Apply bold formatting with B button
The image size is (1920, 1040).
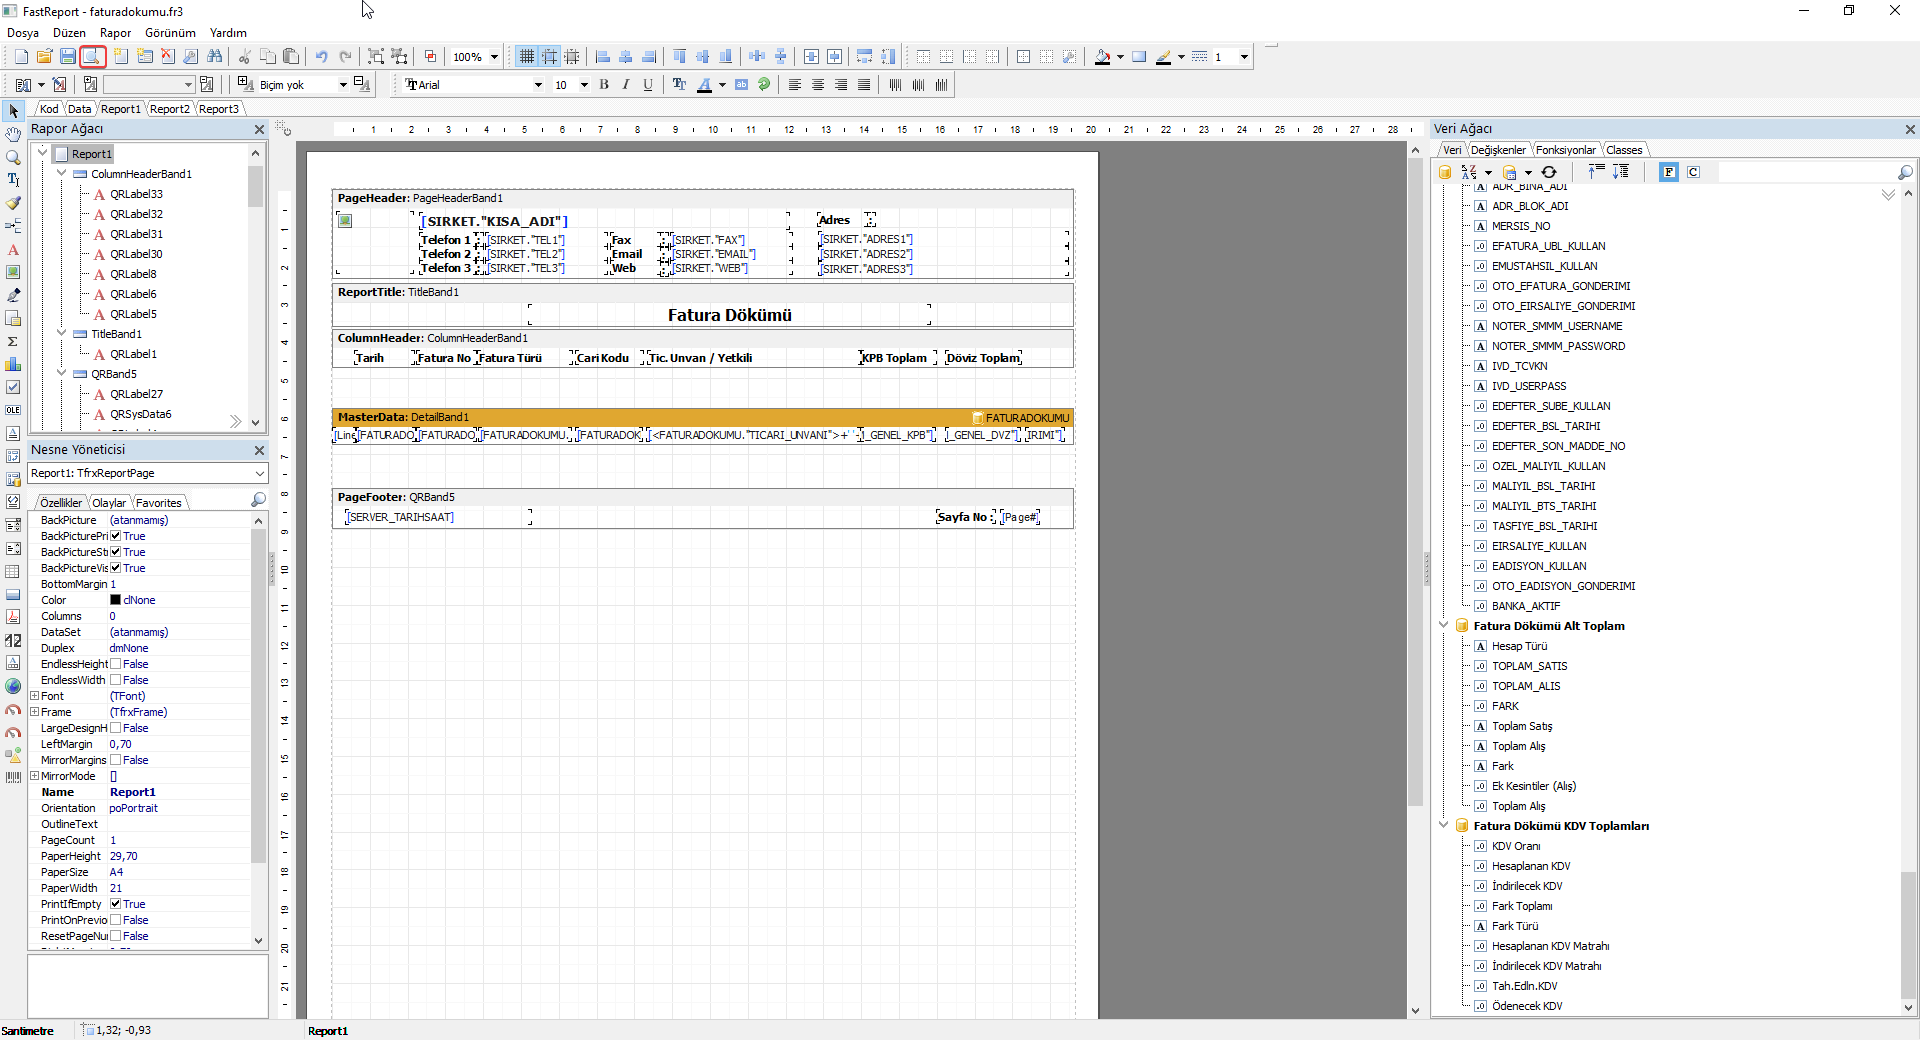click(x=604, y=85)
